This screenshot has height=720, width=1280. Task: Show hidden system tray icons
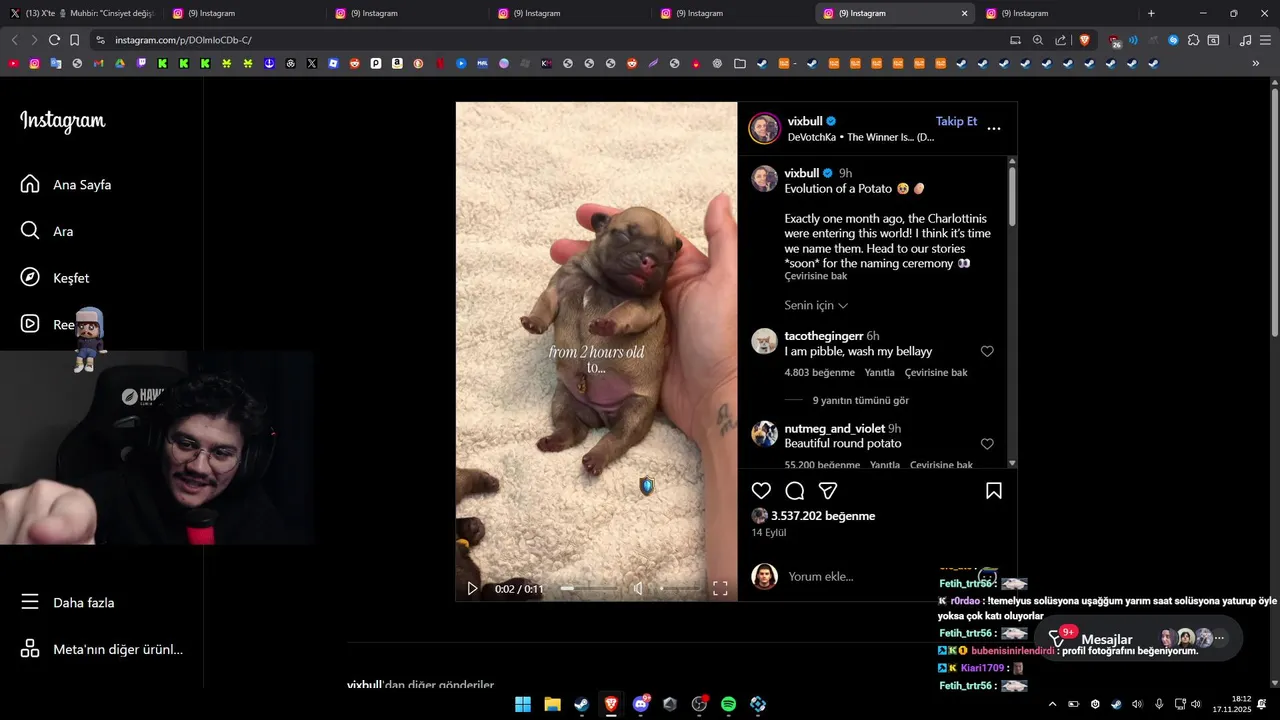click(x=1052, y=704)
